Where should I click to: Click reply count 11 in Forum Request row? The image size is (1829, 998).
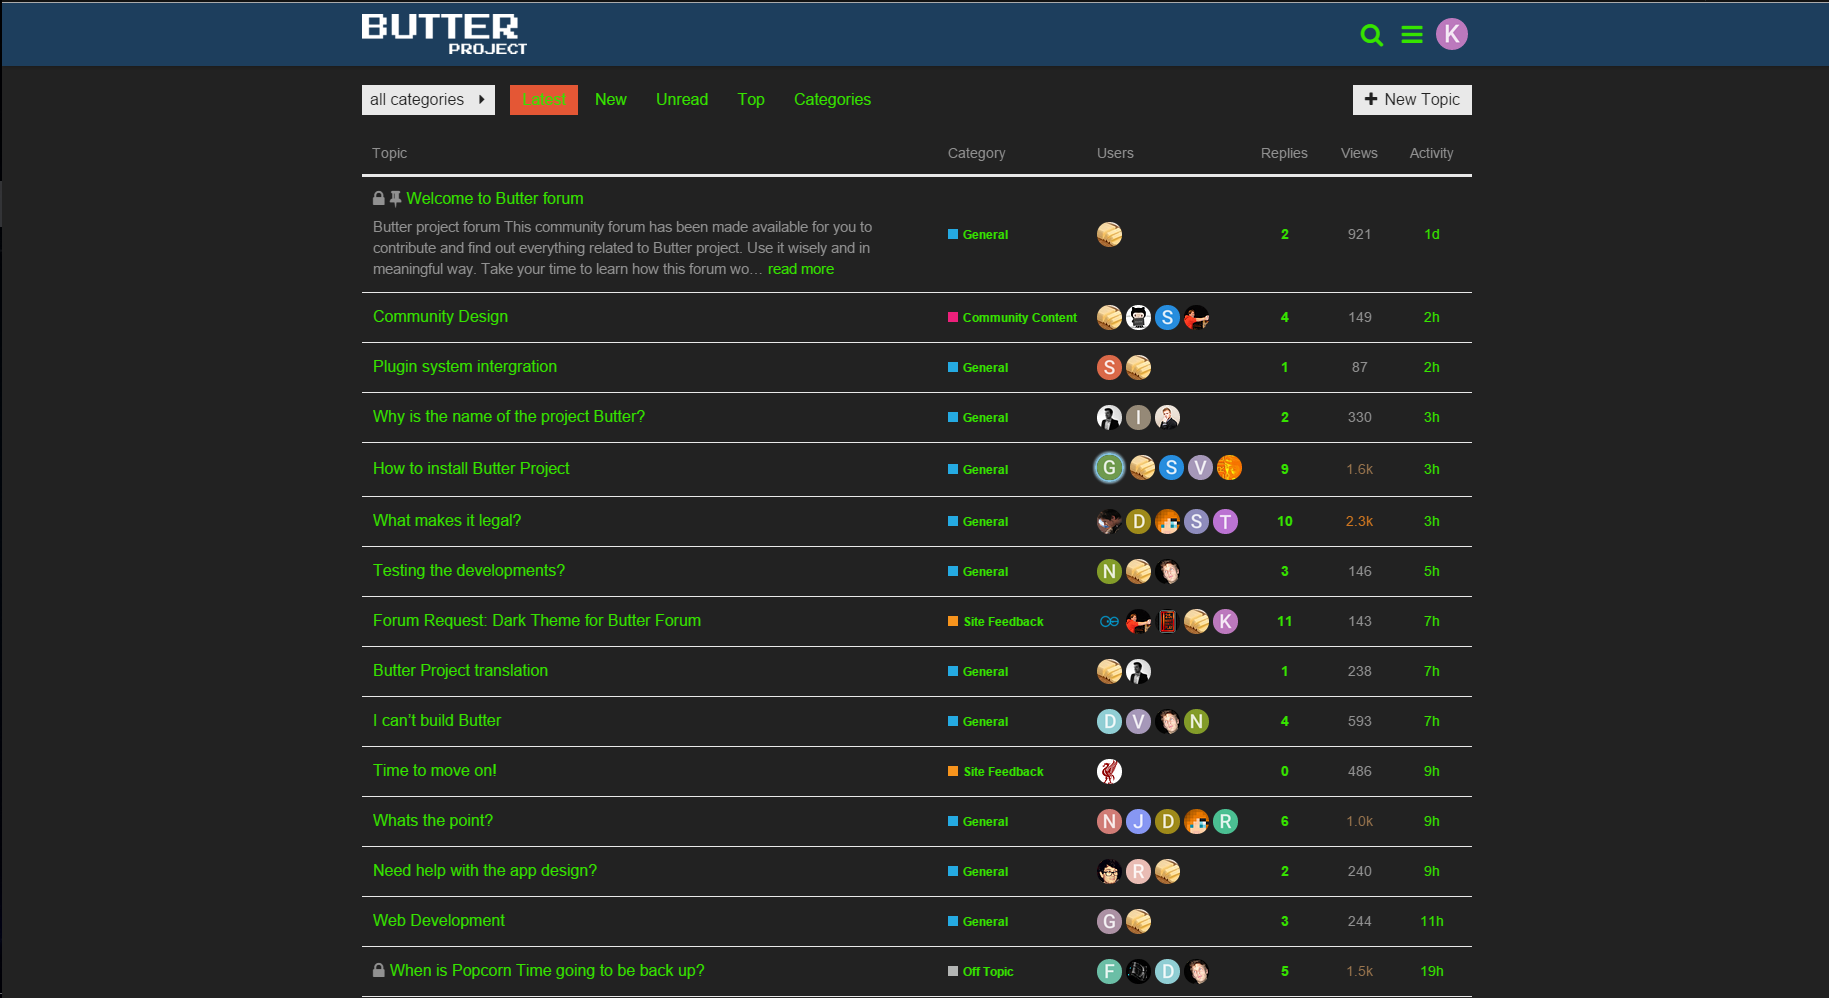[1285, 621]
